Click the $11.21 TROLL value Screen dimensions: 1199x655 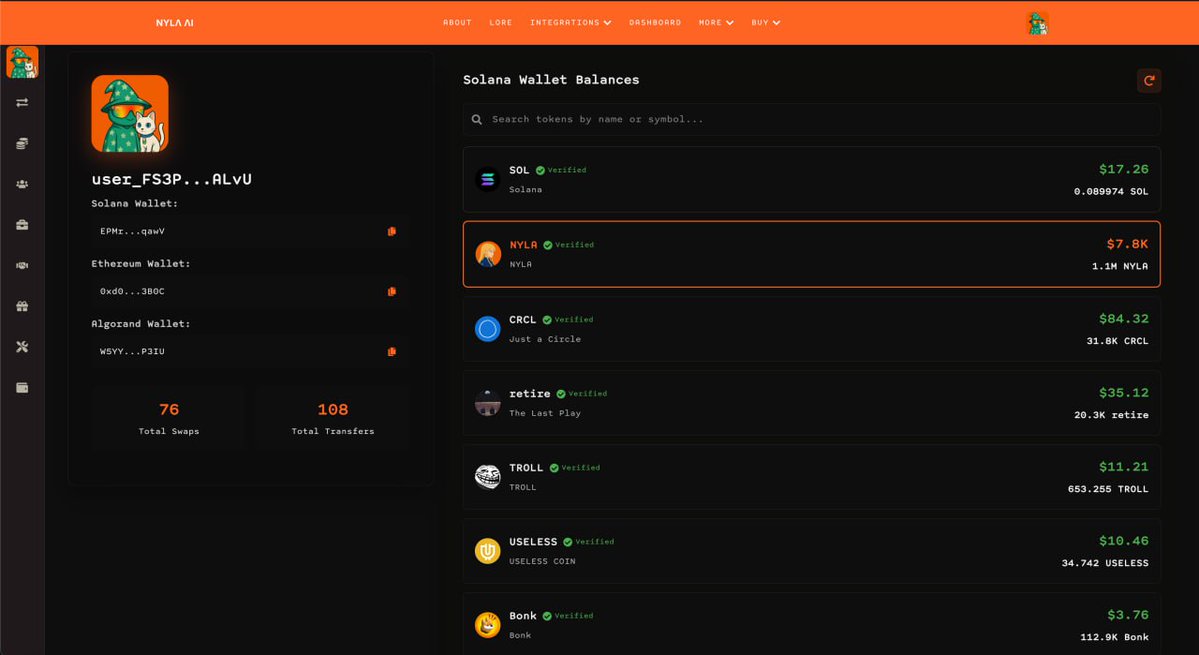tap(1123, 467)
